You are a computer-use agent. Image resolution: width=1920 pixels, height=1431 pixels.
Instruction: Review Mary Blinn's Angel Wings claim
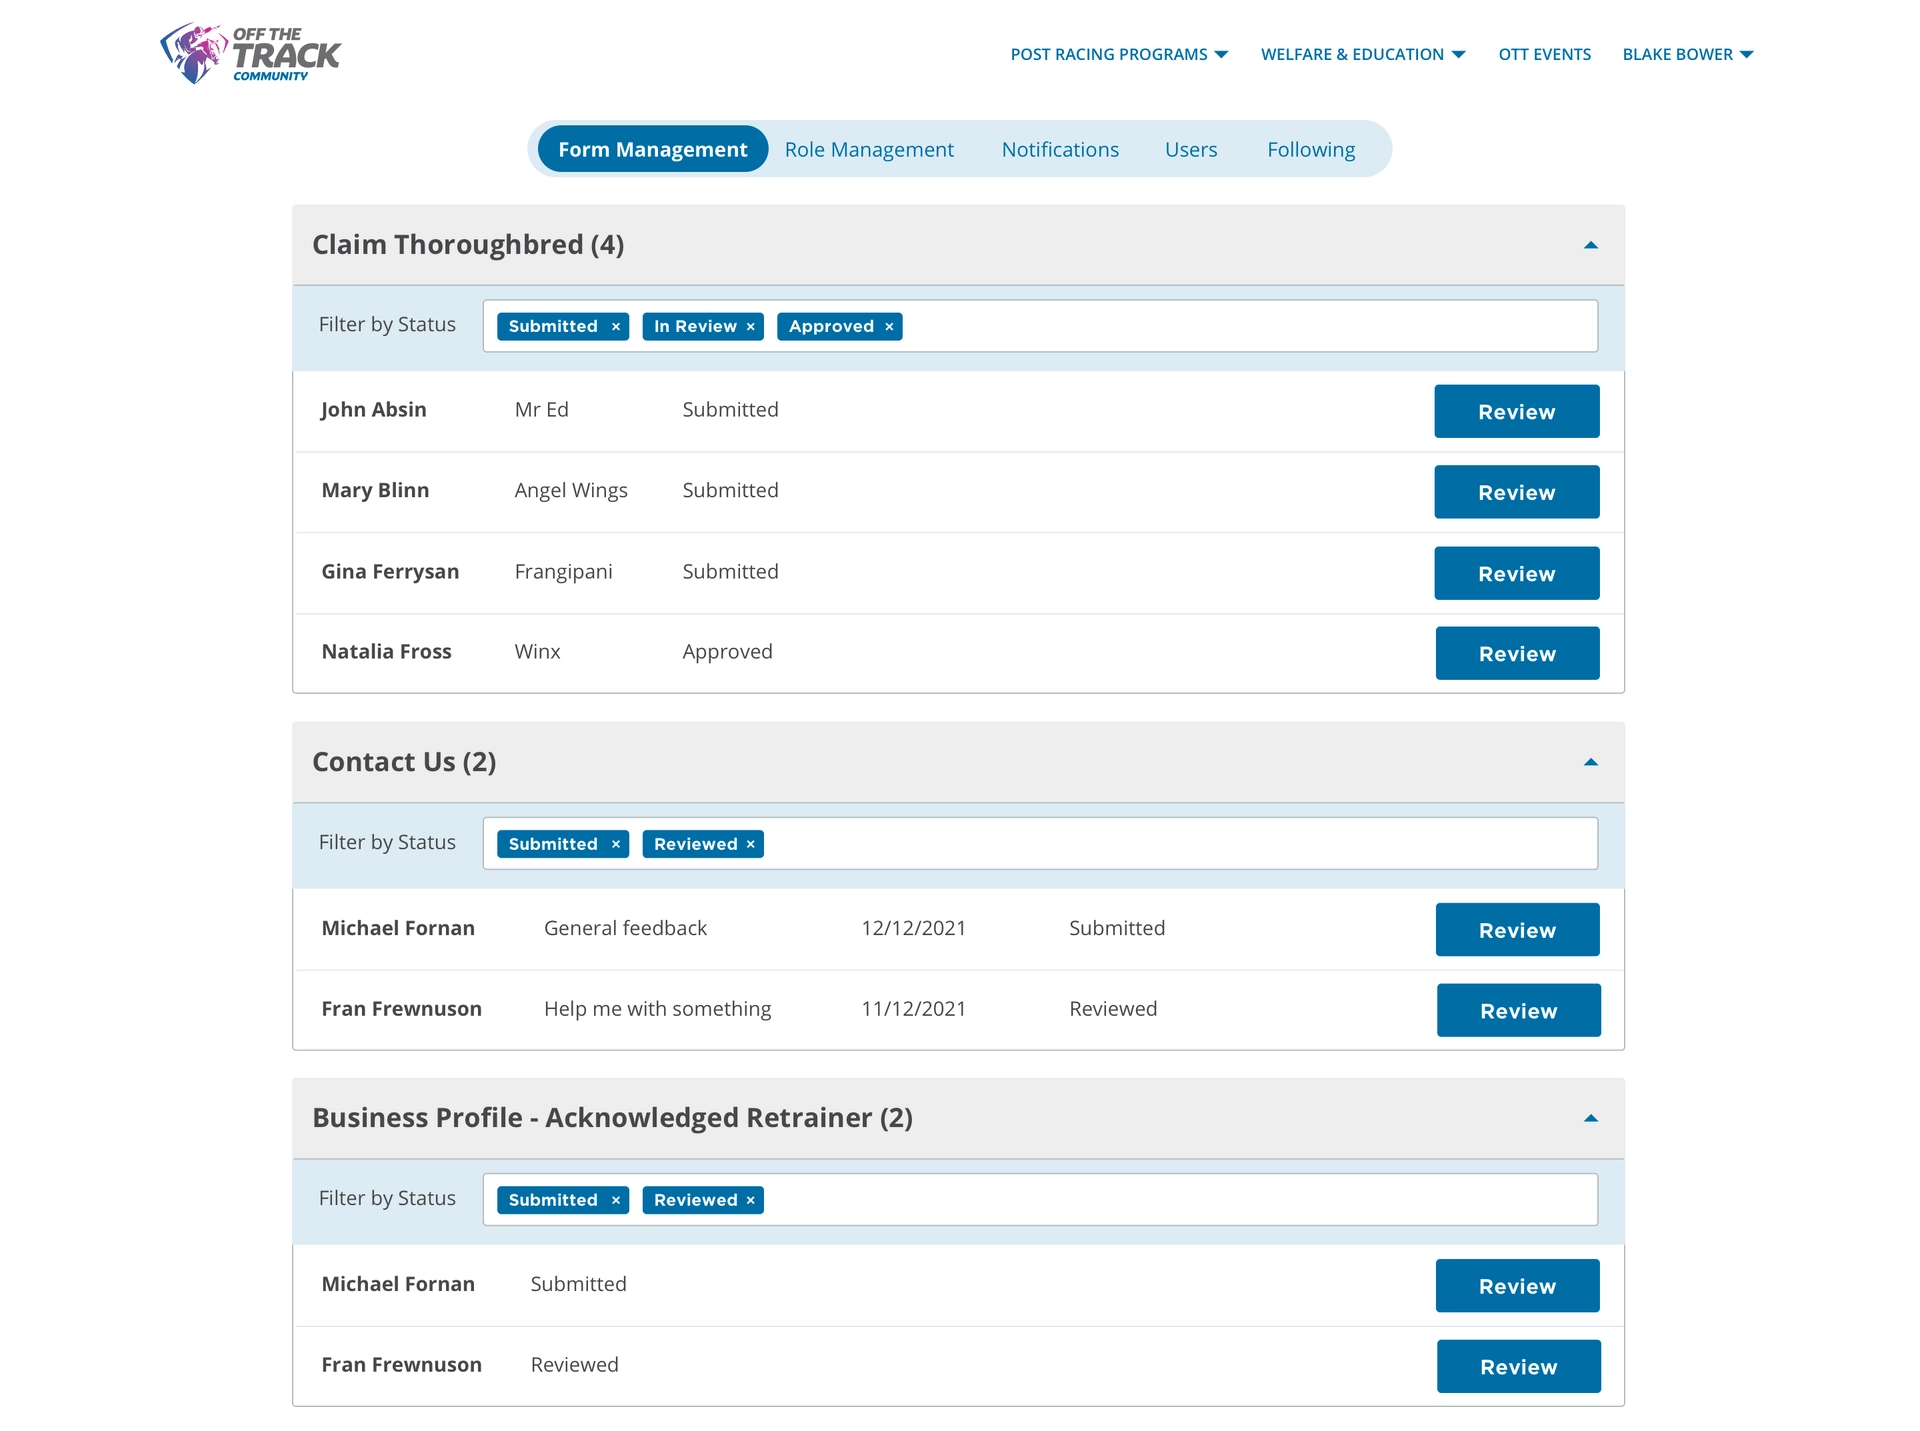(x=1517, y=492)
